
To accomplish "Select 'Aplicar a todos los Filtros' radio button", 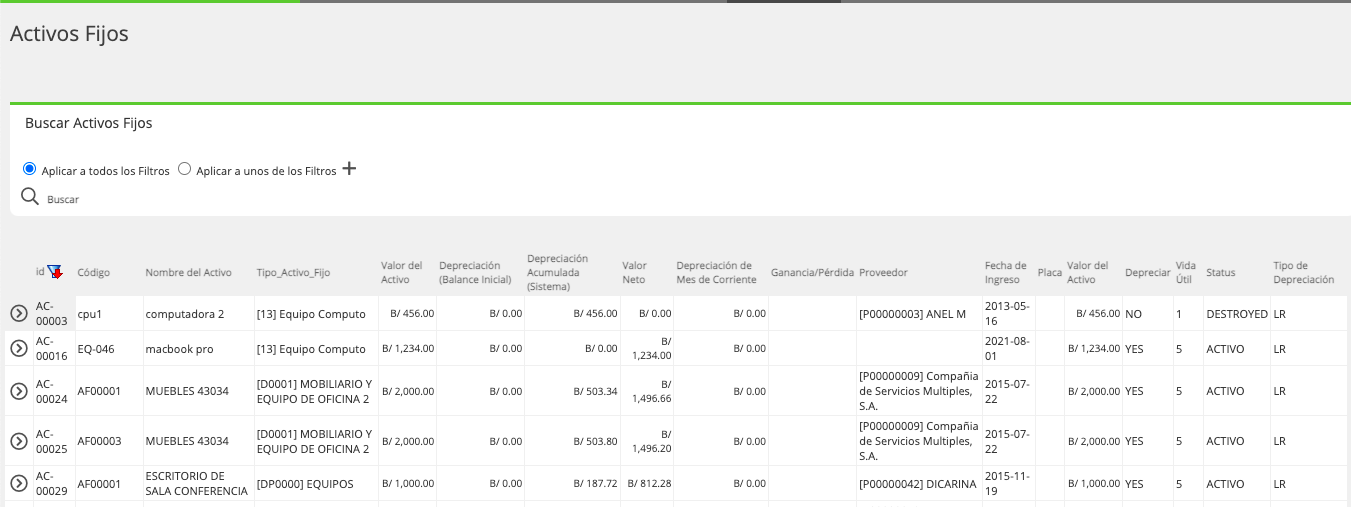I will pyautogui.click(x=29, y=169).
